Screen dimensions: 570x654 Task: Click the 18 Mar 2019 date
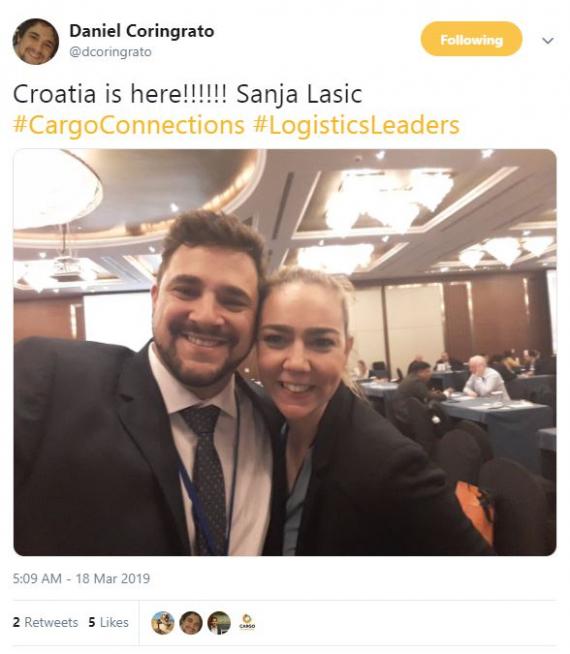[x=113, y=579]
